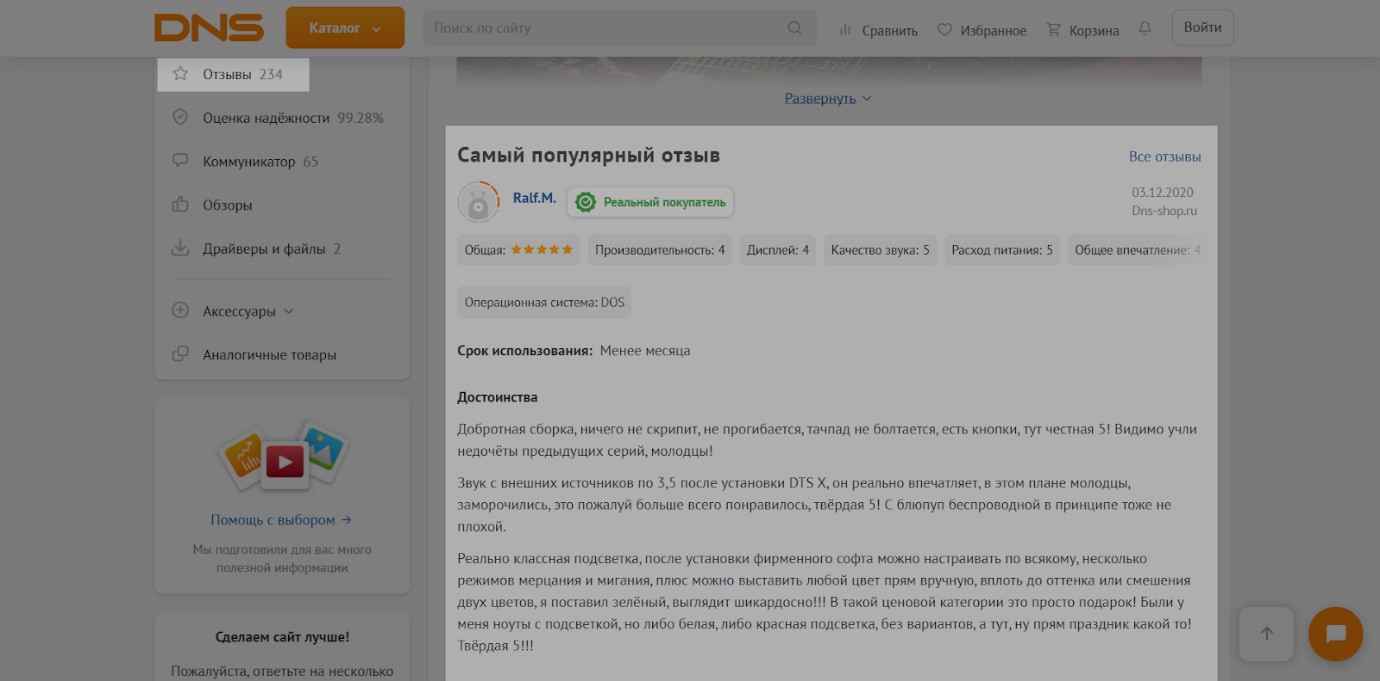Select Отзывы 234 in sidebar
This screenshot has width=1380, height=681.
(233, 74)
